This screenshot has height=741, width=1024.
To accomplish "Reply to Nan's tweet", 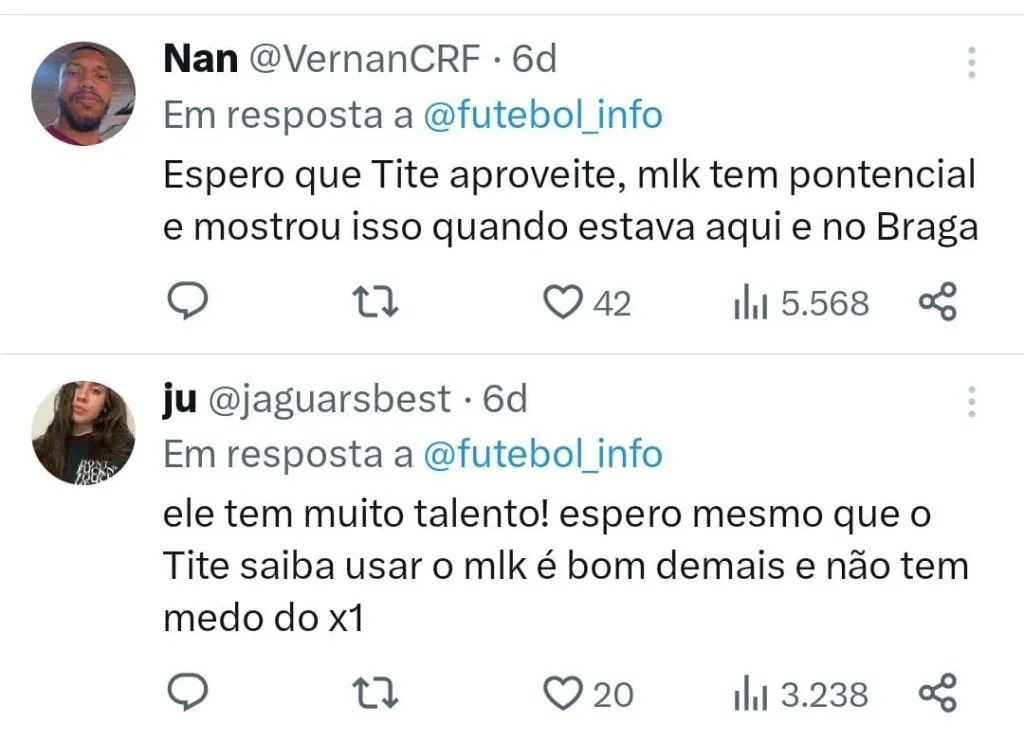I will click(x=185, y=302).
